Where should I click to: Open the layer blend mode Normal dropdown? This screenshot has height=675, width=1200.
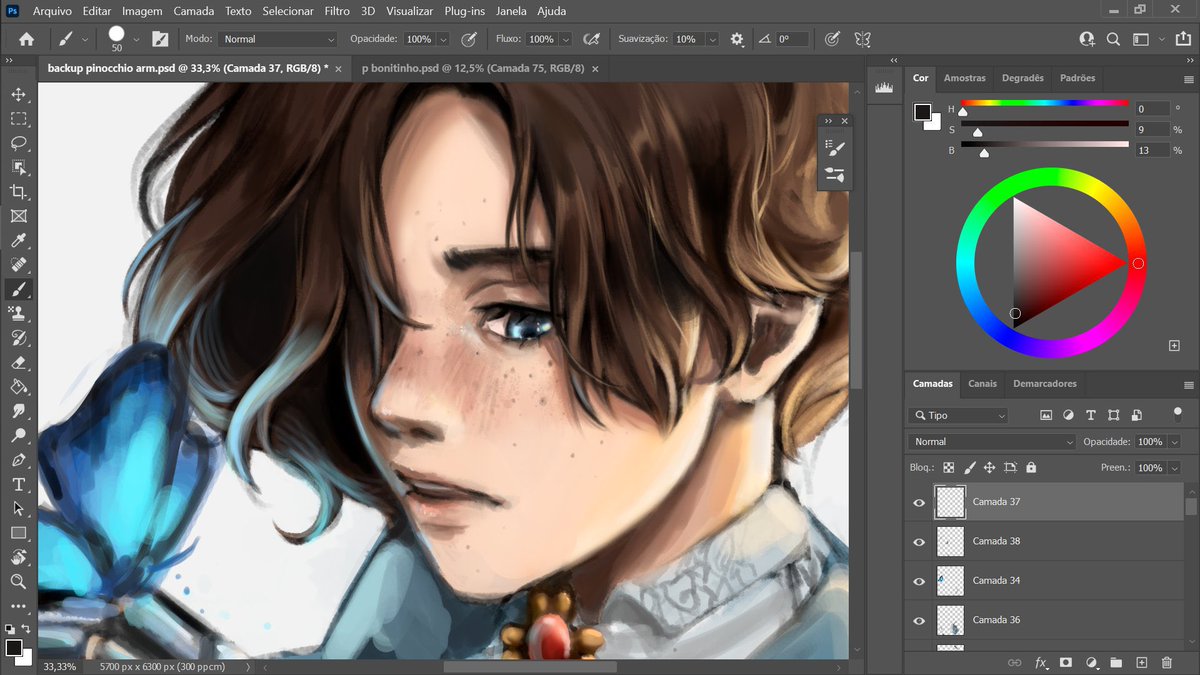(992, 441)
